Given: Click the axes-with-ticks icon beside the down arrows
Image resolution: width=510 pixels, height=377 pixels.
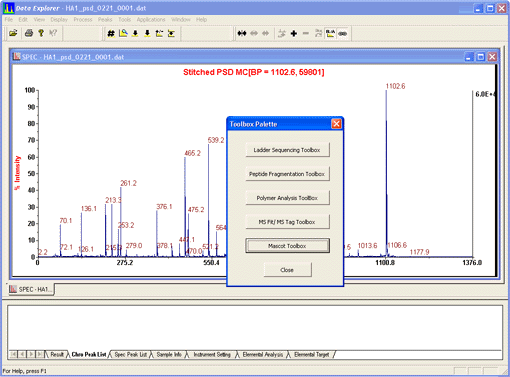Looking at the screenshot, I should coord(159,33).
